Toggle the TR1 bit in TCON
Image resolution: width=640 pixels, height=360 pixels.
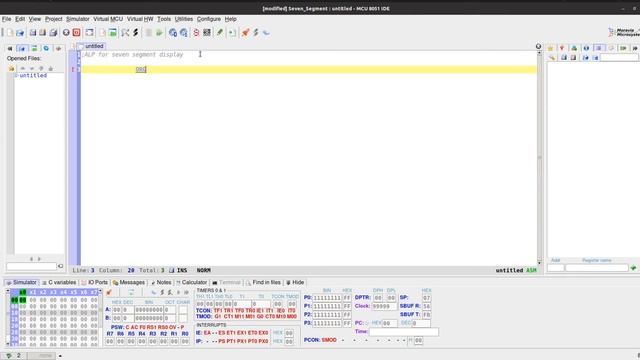tap(229, 311)
